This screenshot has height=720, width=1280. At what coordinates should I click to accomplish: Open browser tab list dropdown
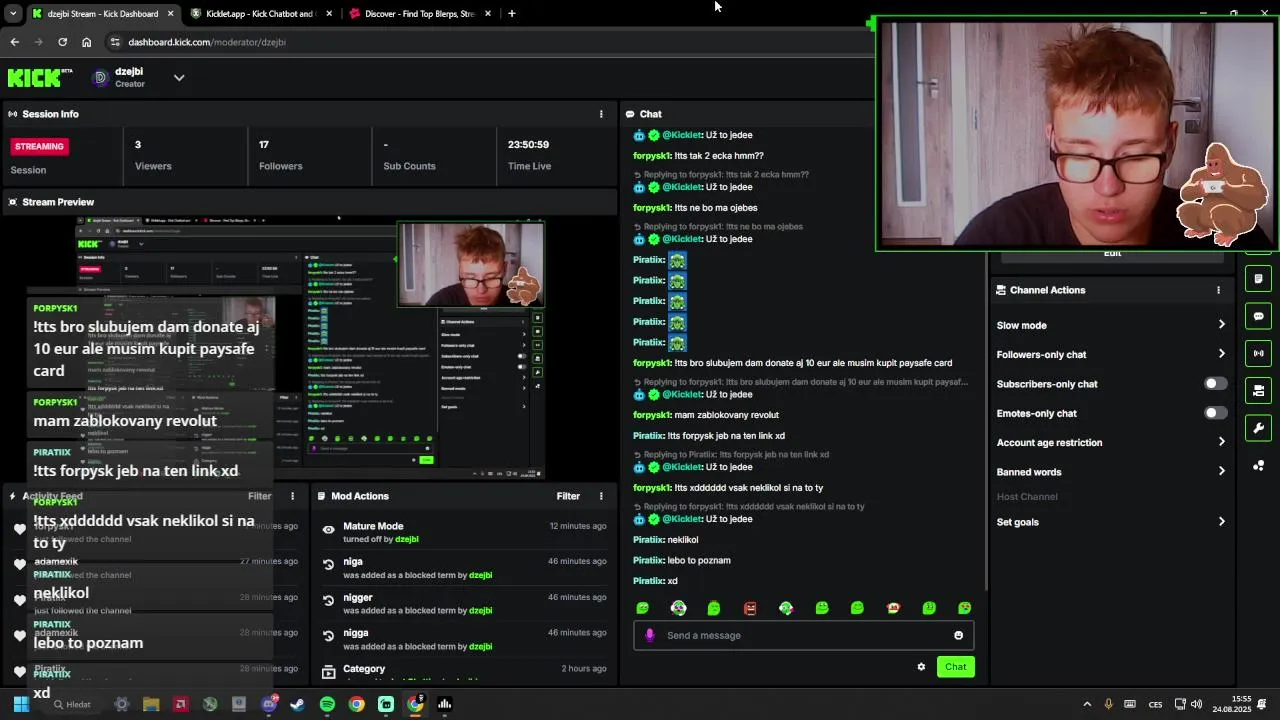pyautogui.click(x=11, y=14)
